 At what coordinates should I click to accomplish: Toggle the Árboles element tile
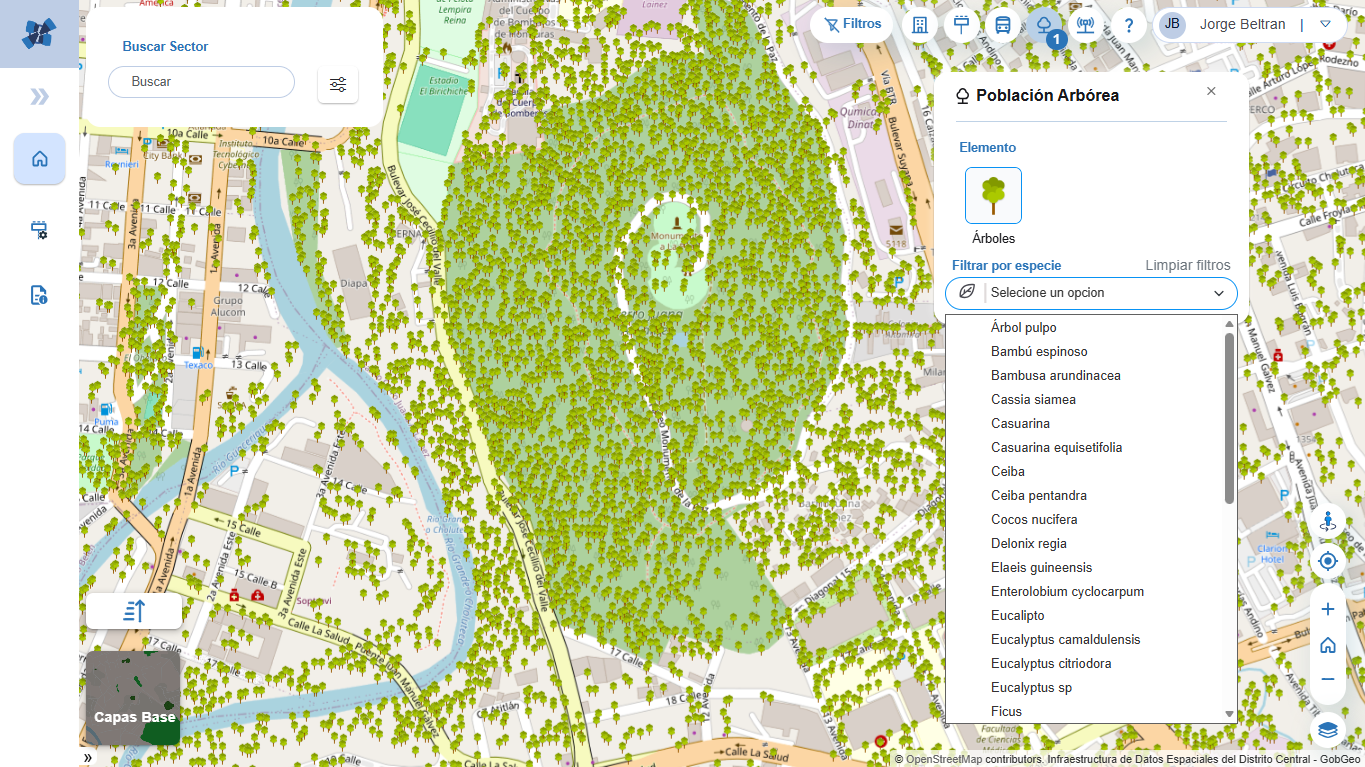[x=993, y=195]
